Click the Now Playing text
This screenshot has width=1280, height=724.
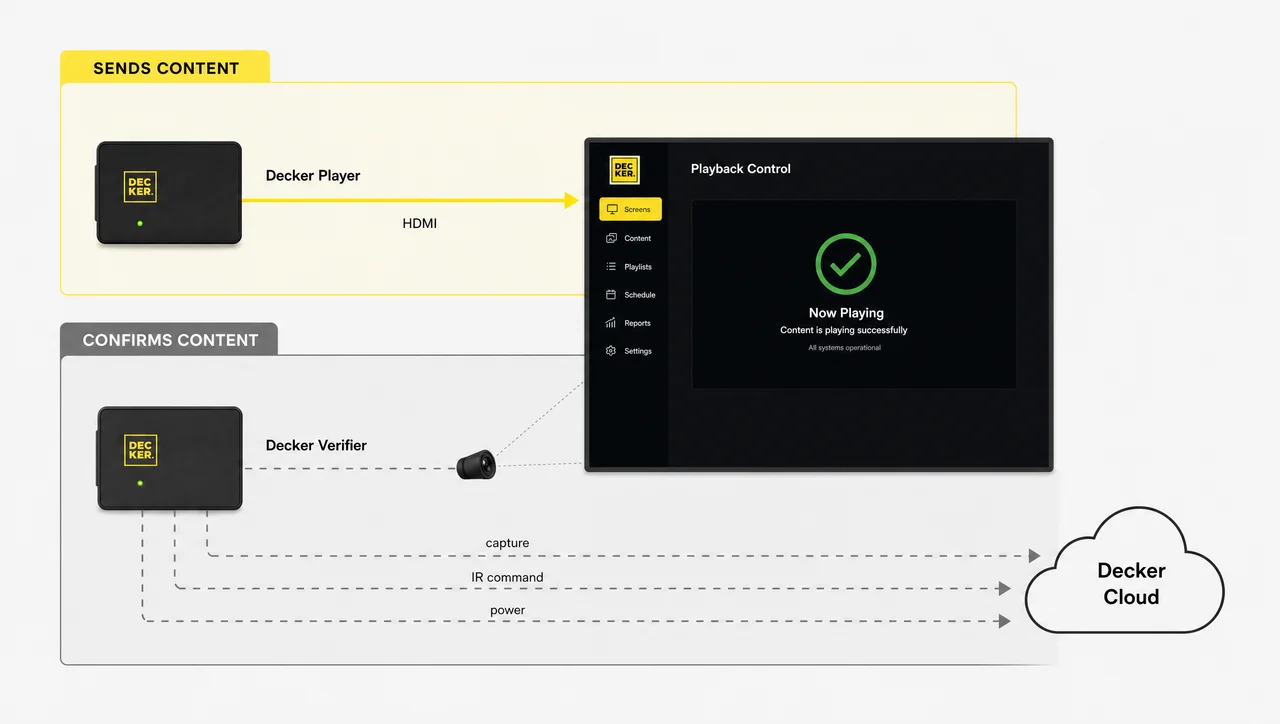[x=846, y=313]
